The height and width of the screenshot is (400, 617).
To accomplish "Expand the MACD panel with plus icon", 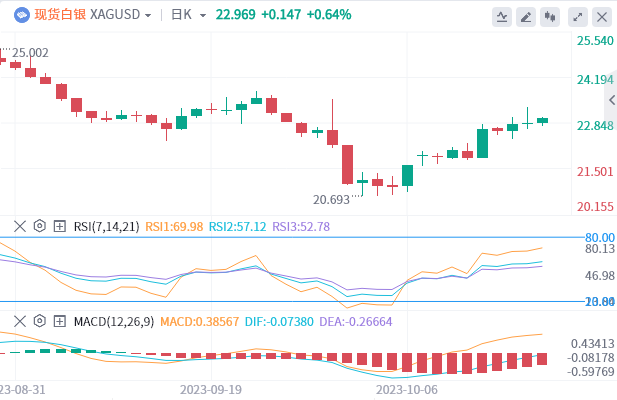I will coord(60,321).
